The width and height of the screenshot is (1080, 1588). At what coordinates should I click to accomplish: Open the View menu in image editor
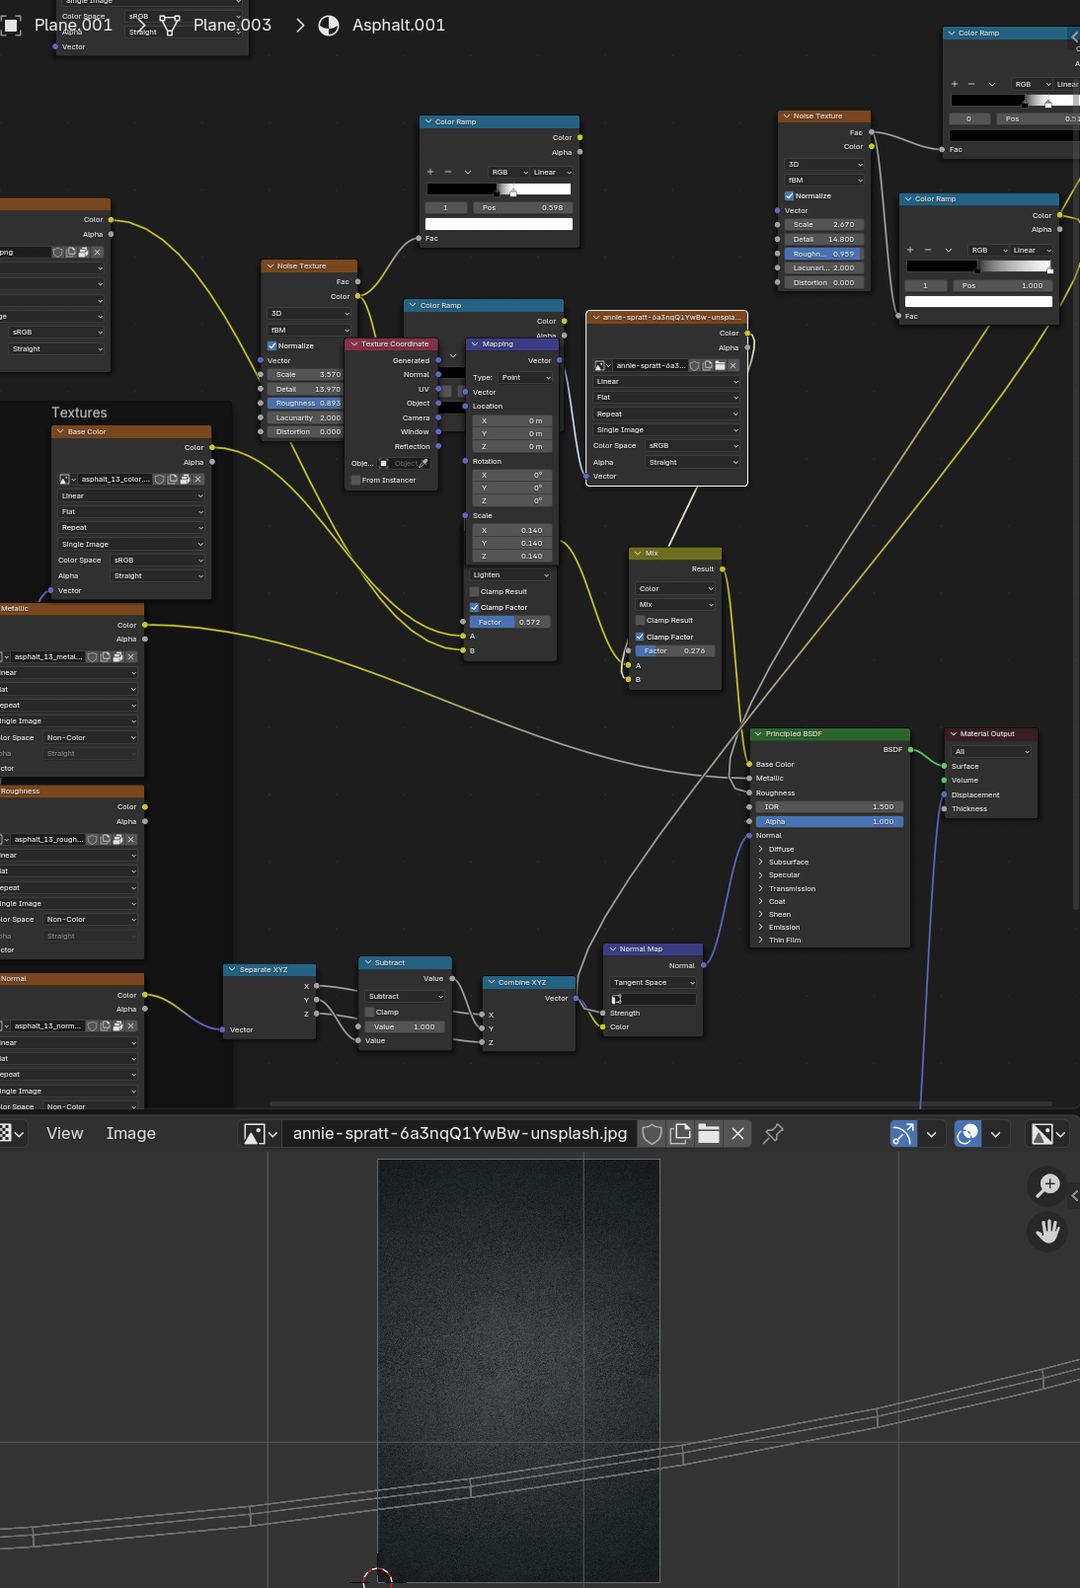click(64, 1133)
